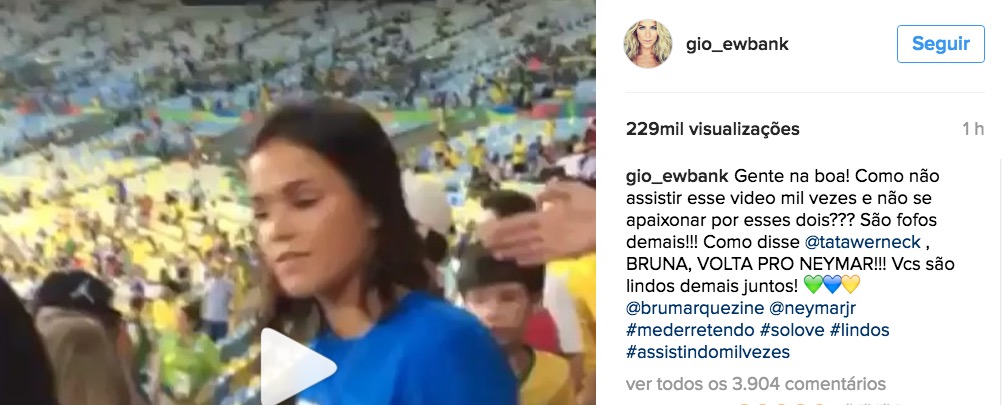Click the yellow heart emoji
The height and width of the screenshot is (405, 1002).
click(851, 284)
